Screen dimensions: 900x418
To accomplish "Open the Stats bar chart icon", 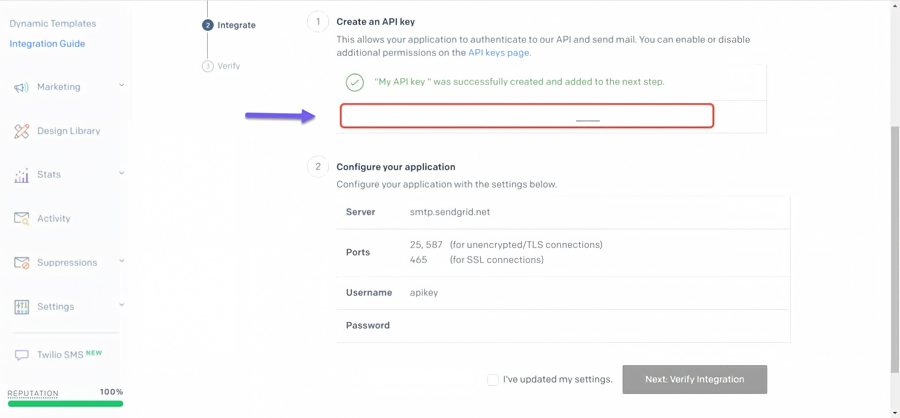I will click(x=21, y=175).
